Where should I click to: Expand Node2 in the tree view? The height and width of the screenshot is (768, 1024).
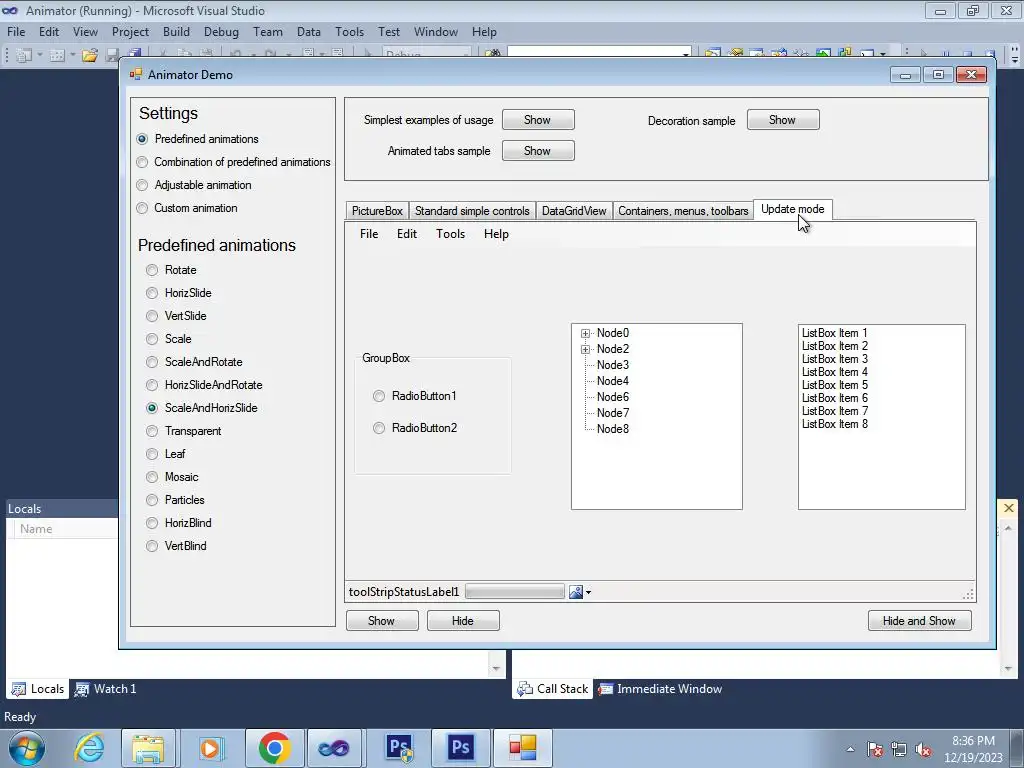coord(585,349)
